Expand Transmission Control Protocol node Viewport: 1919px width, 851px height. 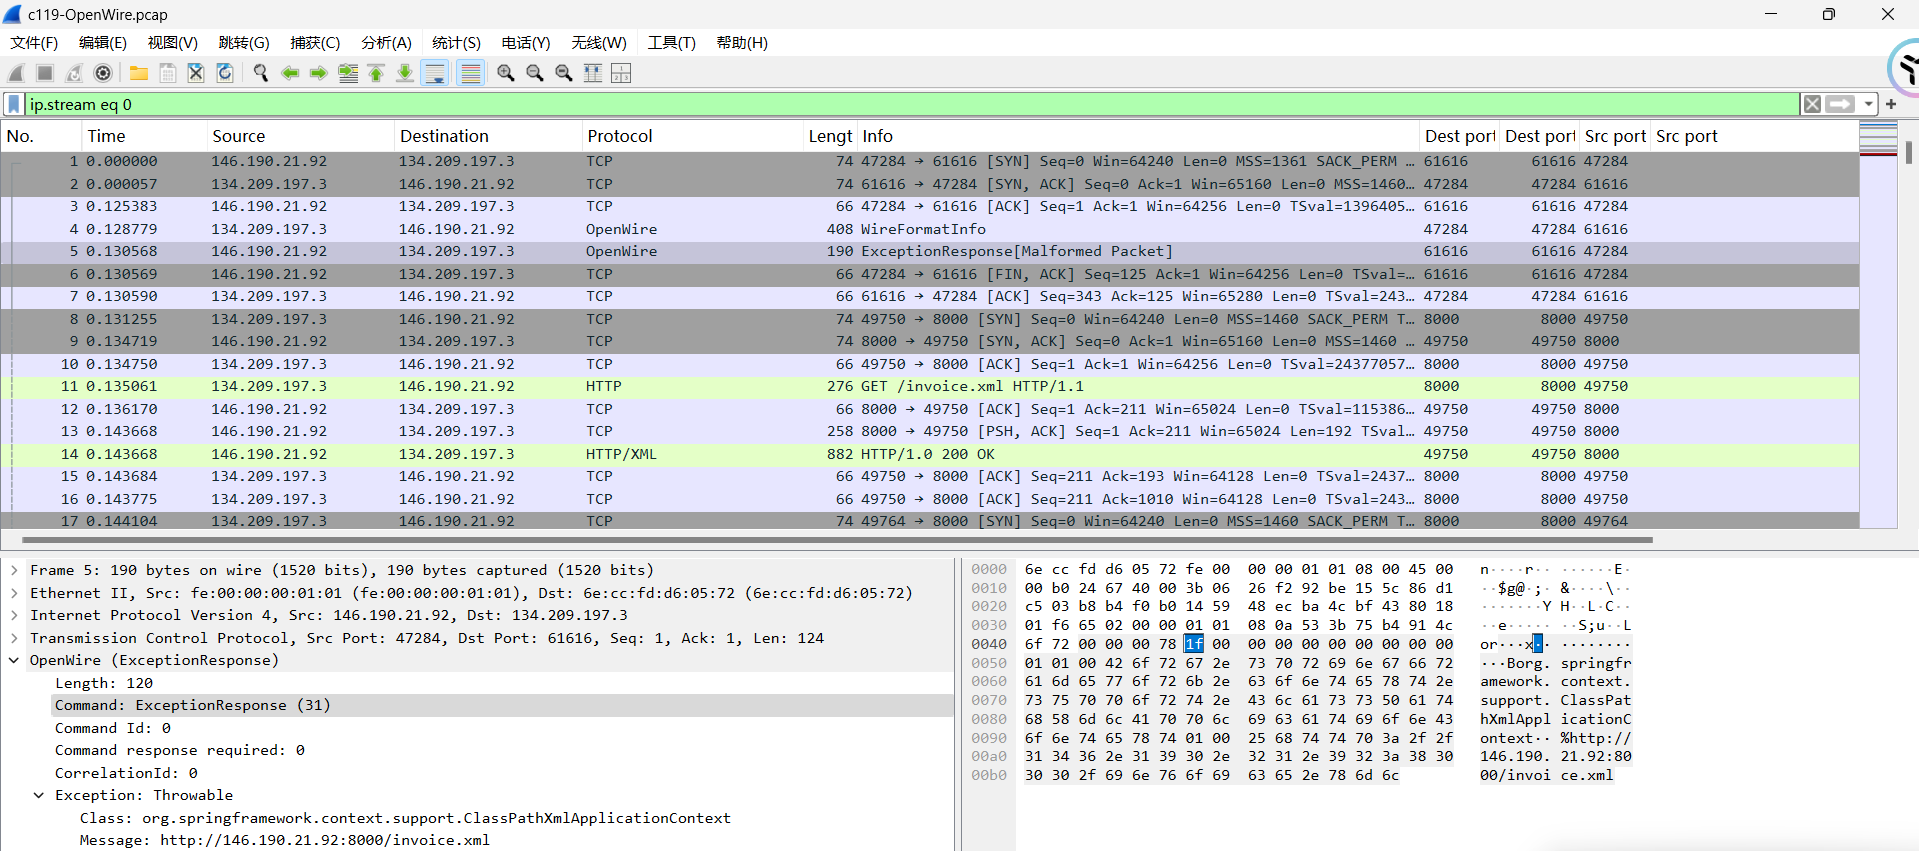pos(15,638)
